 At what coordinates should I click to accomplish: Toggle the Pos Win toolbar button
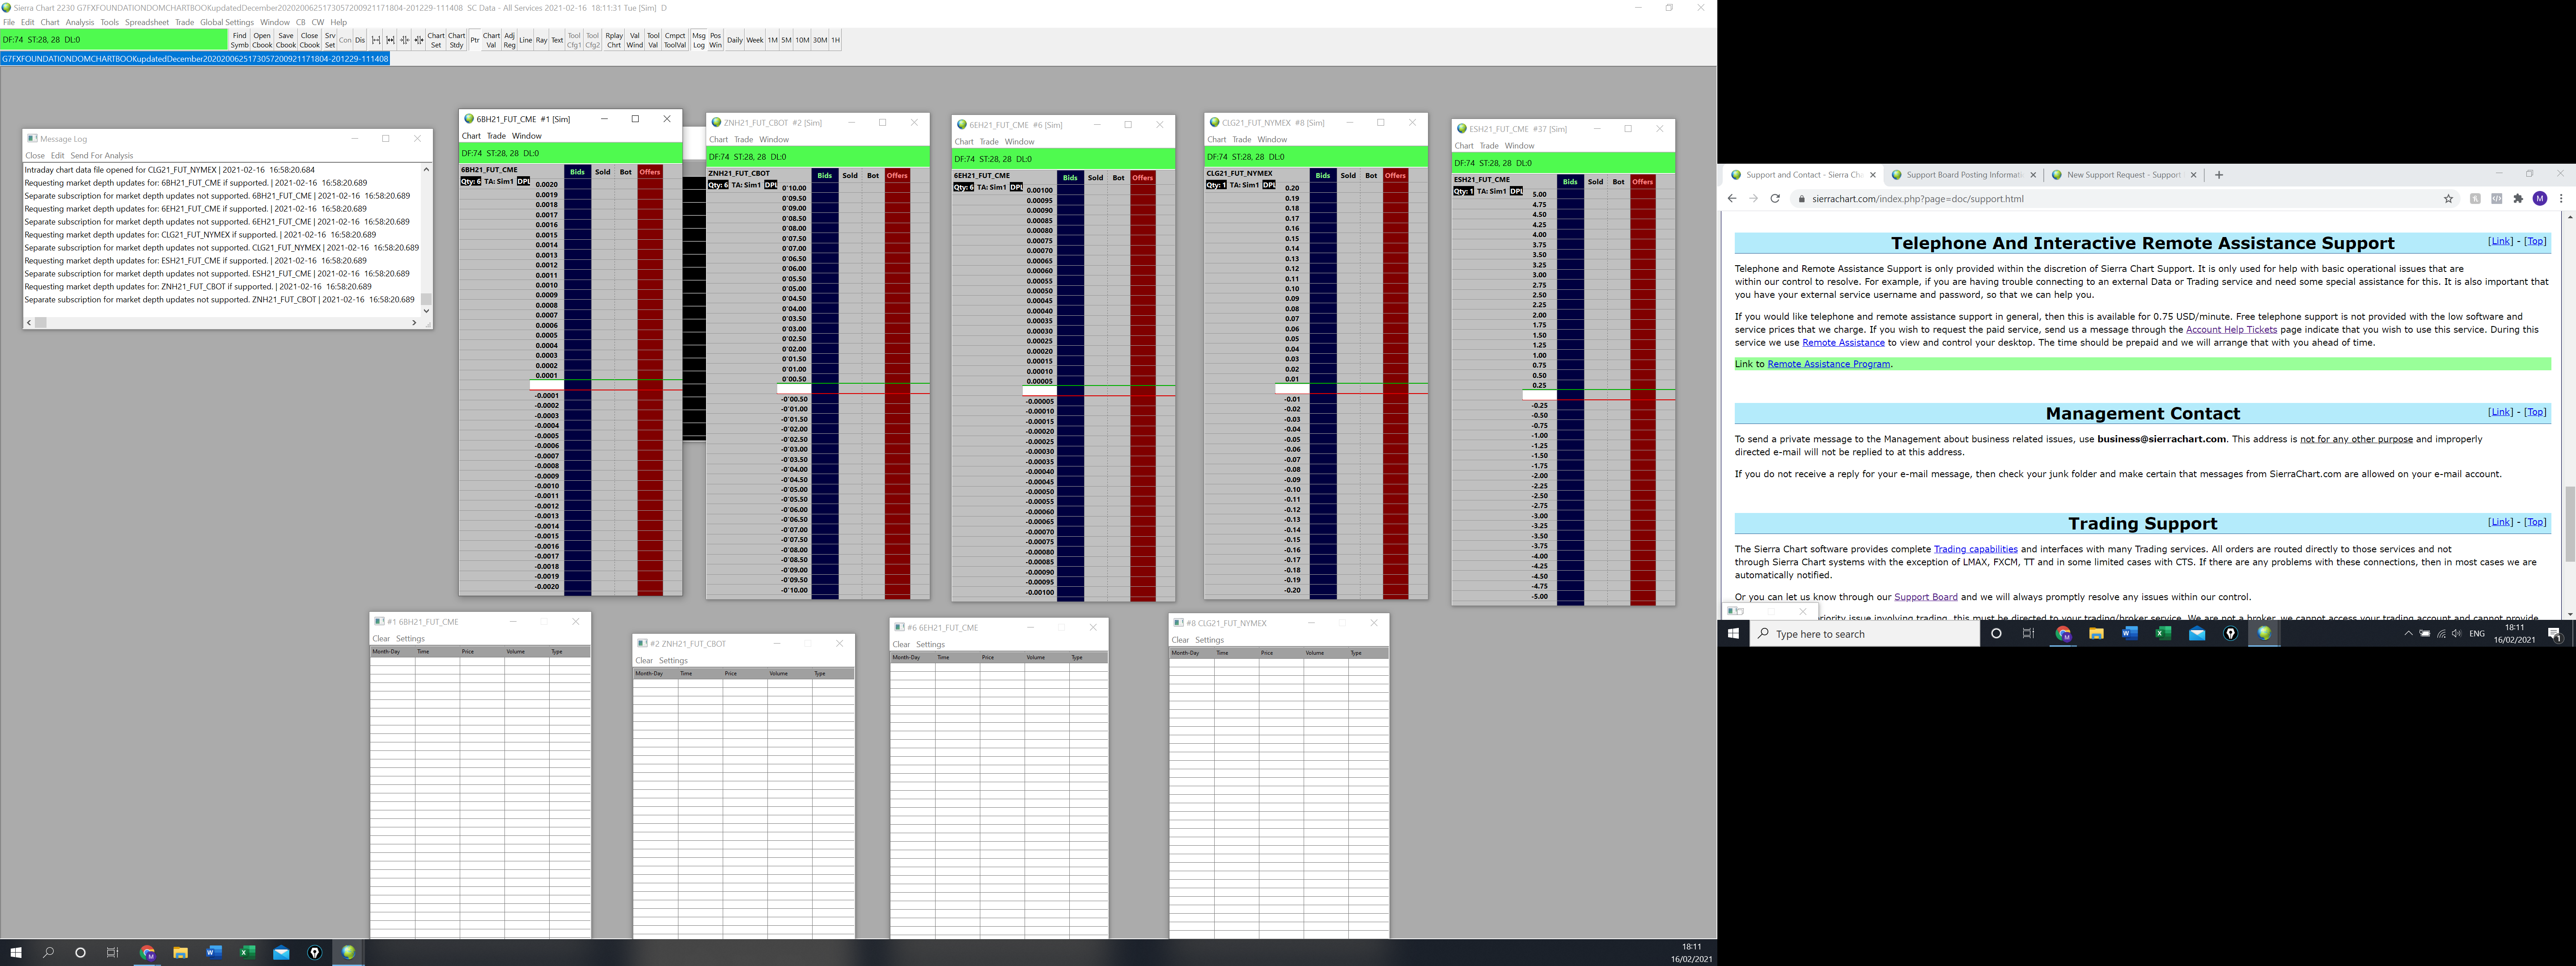715,40
